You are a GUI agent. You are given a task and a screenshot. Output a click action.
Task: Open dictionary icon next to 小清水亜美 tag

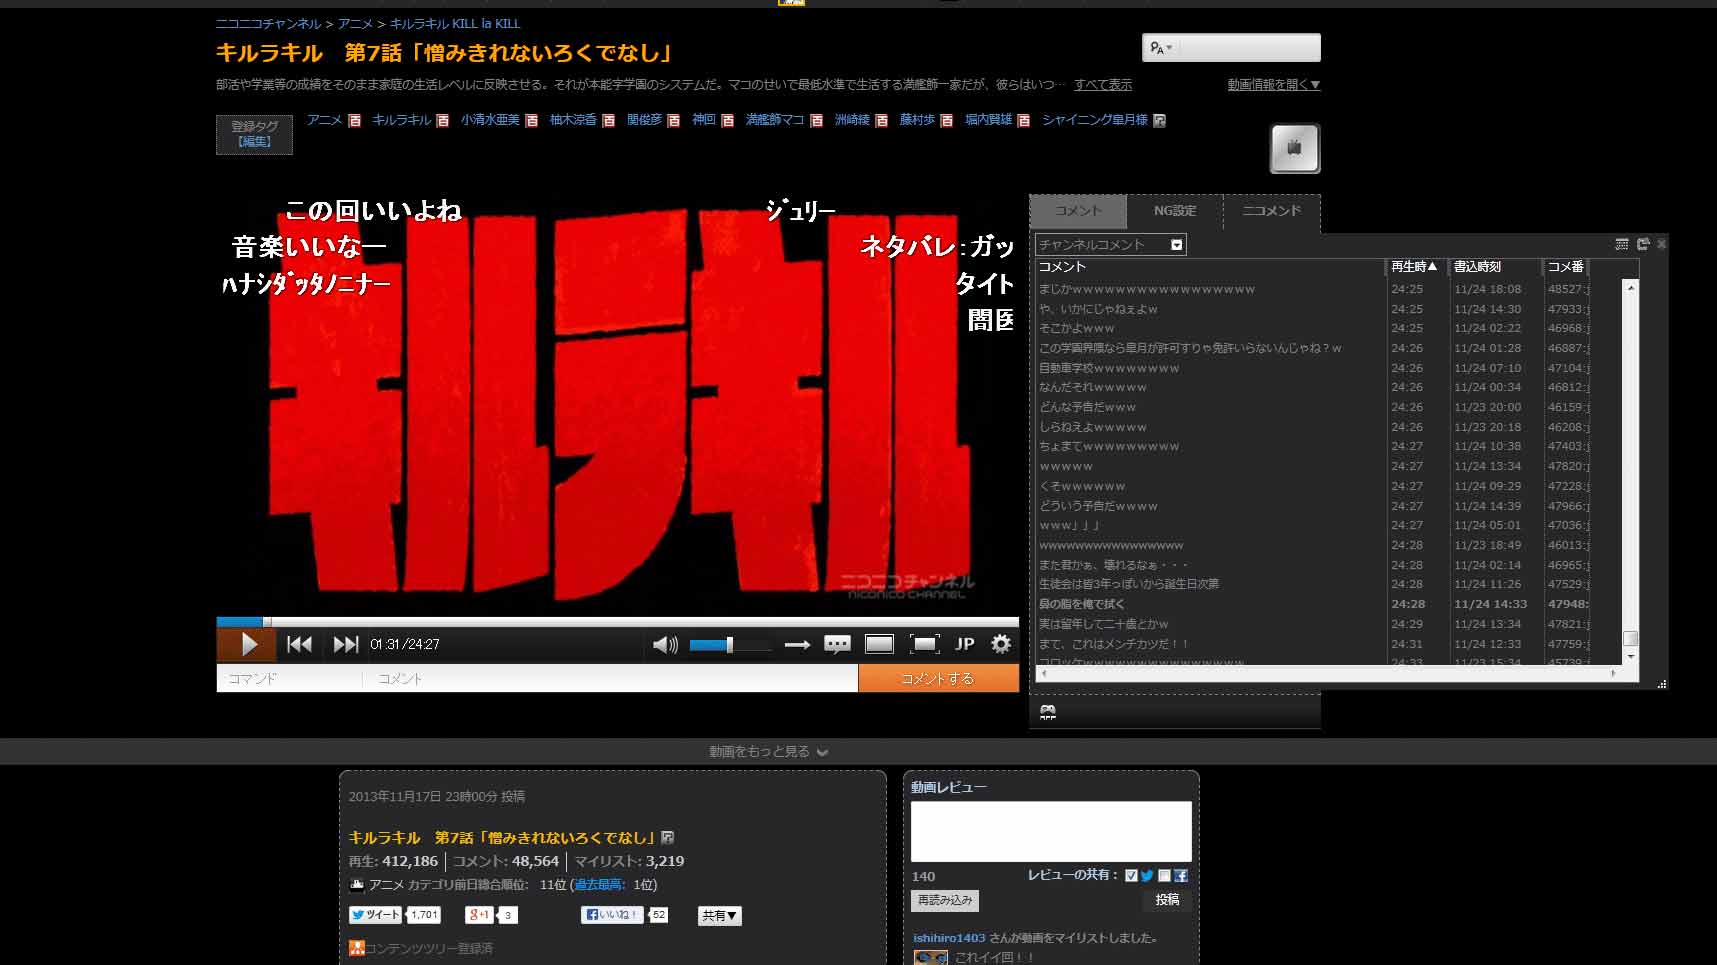(531, 121)
